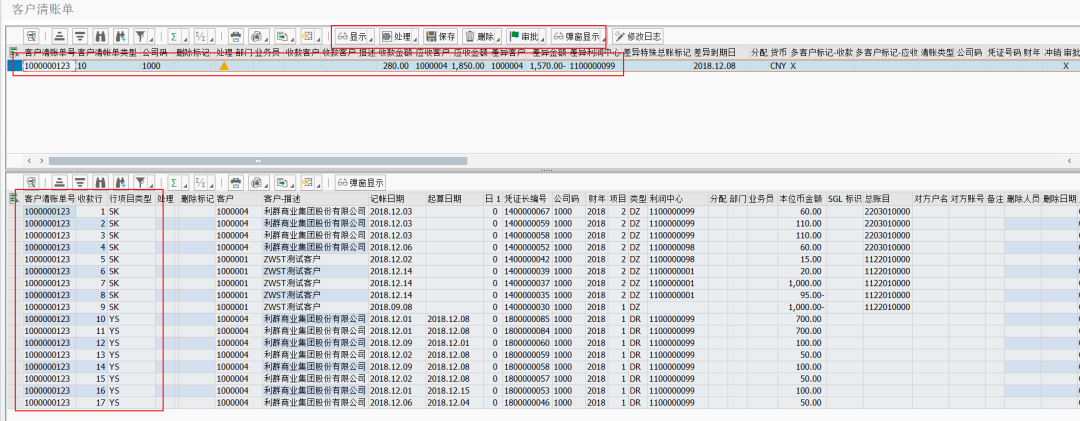This screenshot has width=1080, height=421.
Task: Select YS type cell in line 10
Action: (130, 319)
